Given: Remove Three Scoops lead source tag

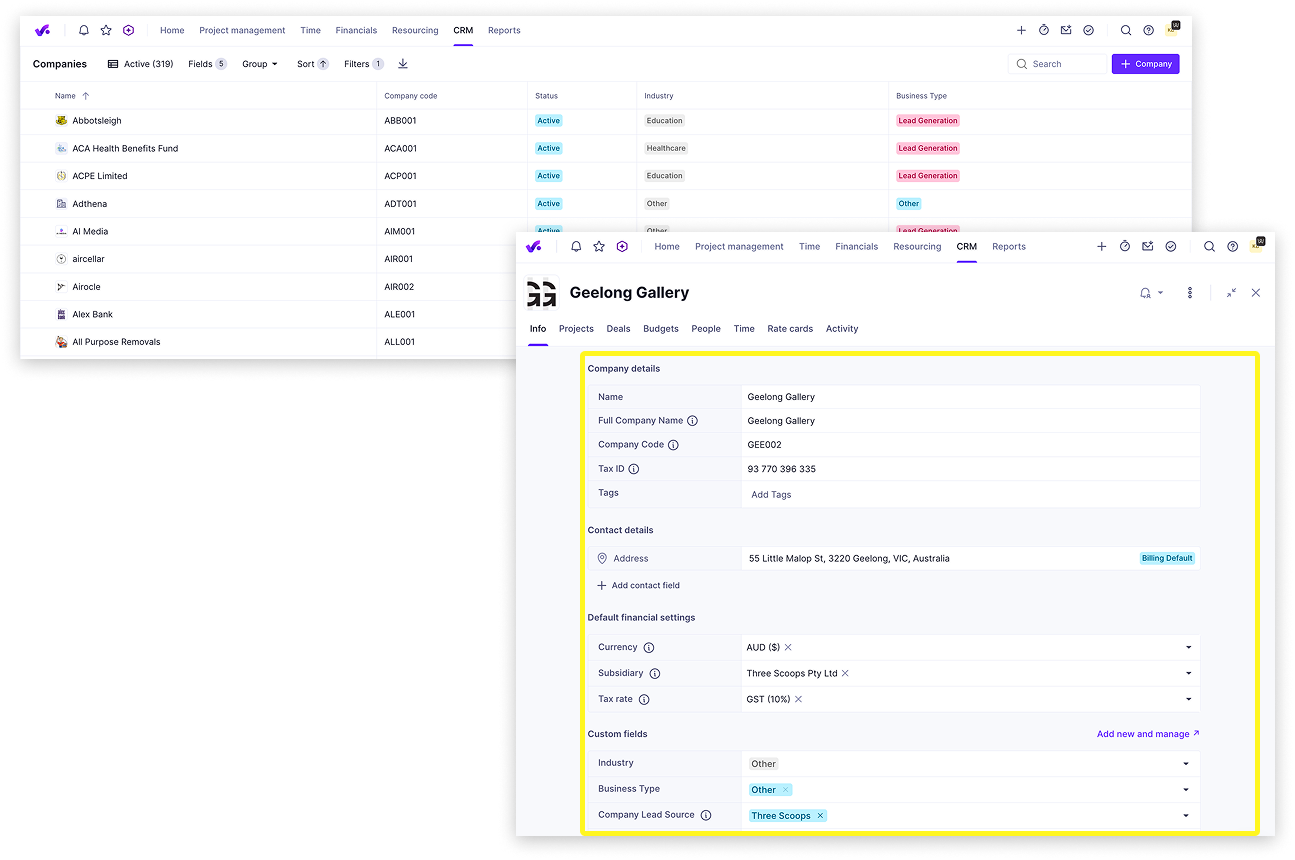Looking at the screenshot, I should coord(820,816).
